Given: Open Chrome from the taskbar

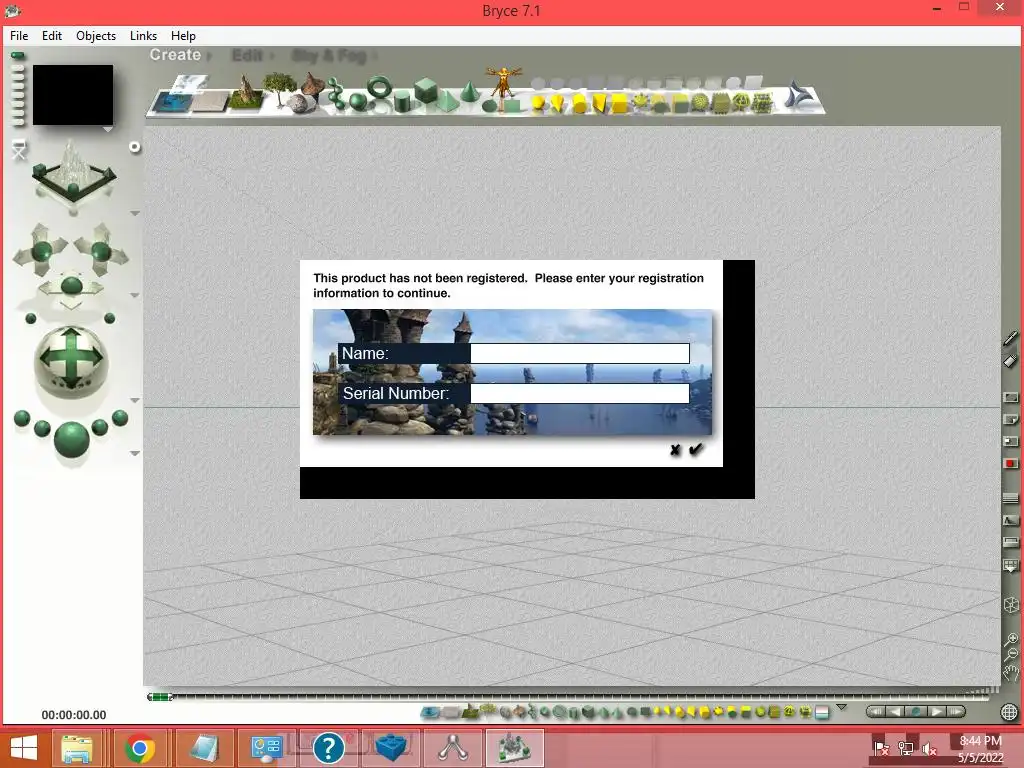Looking at the screenshot, I should [x=140, y=748].
